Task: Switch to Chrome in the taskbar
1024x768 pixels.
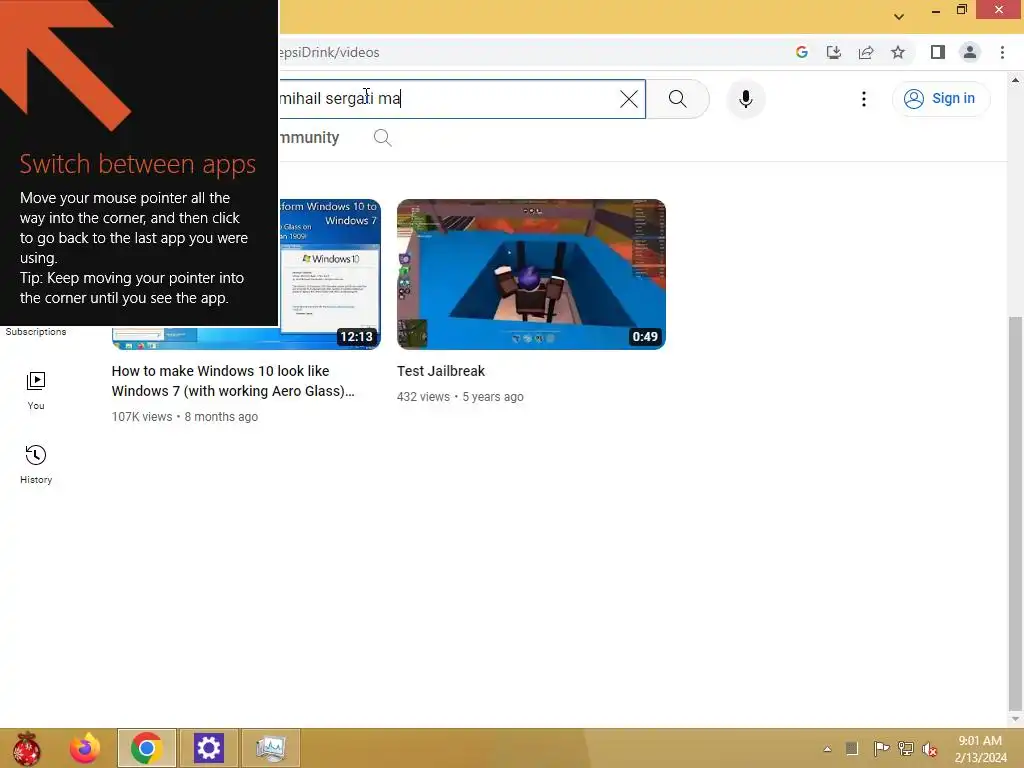Action: click(147, 748)
